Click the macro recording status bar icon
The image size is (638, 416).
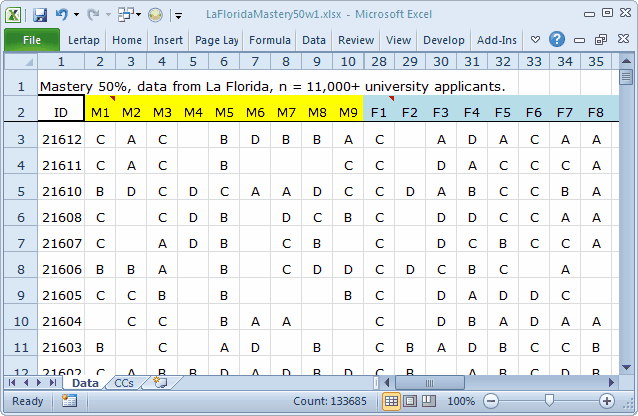70,401
